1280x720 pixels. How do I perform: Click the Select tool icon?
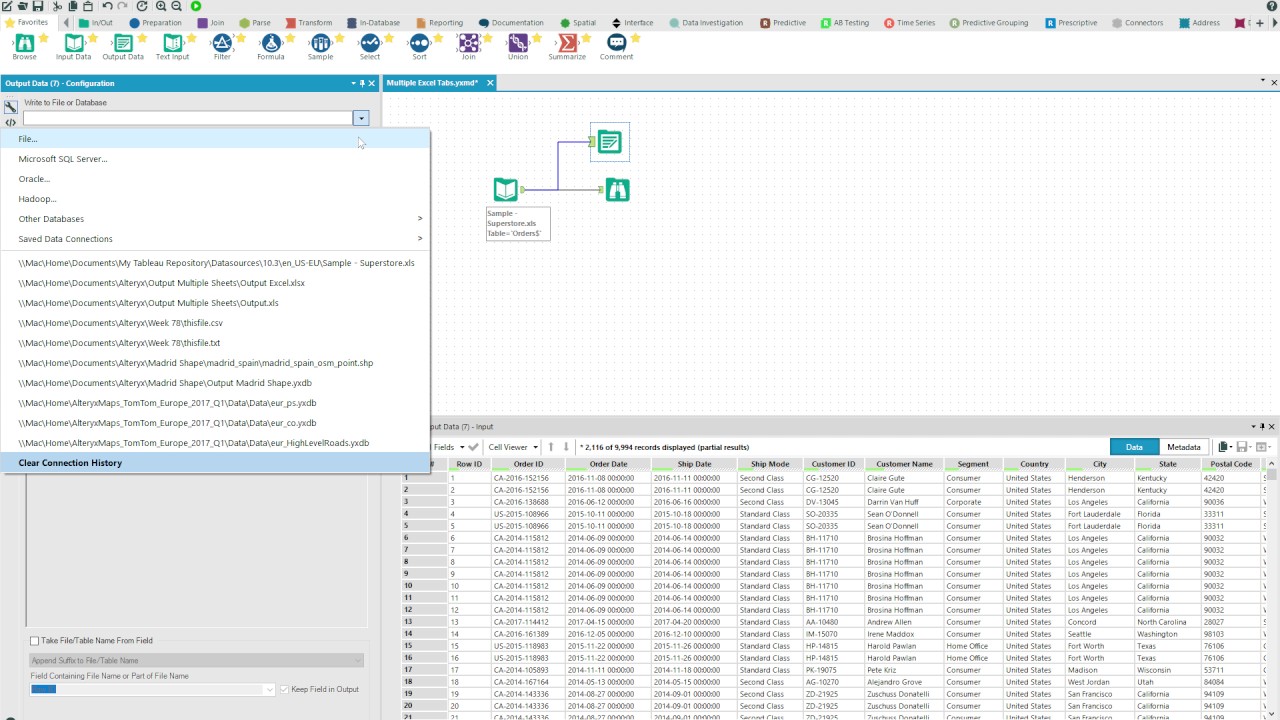[370, 42]
